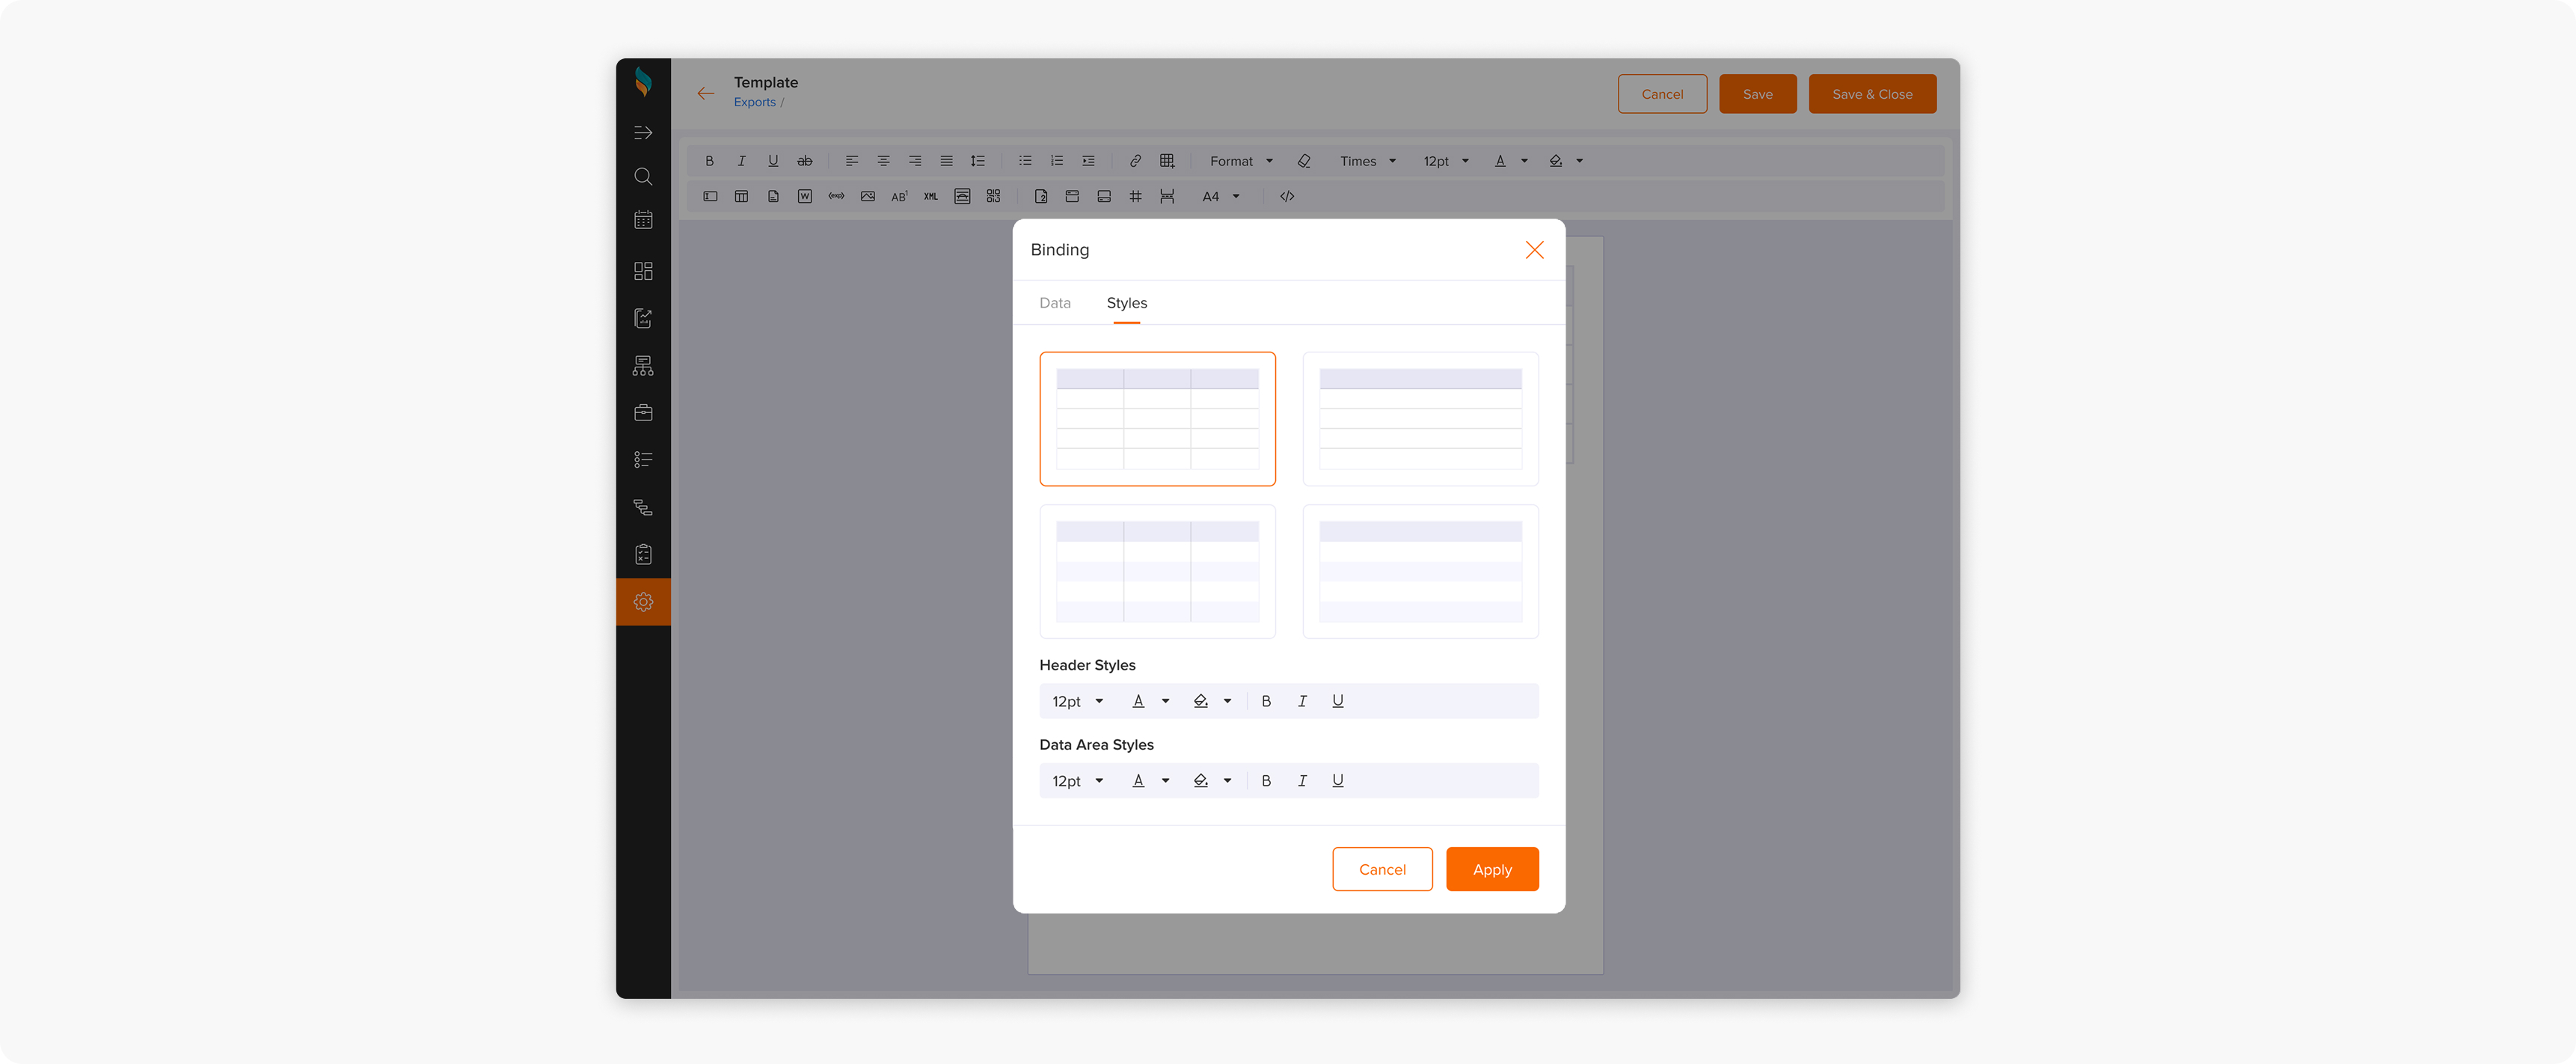Image resolution: width=2576 pixels, height=1064 pixels.
Task: Click Cancel in the Binding dialog
Action: pos(1382,869)
